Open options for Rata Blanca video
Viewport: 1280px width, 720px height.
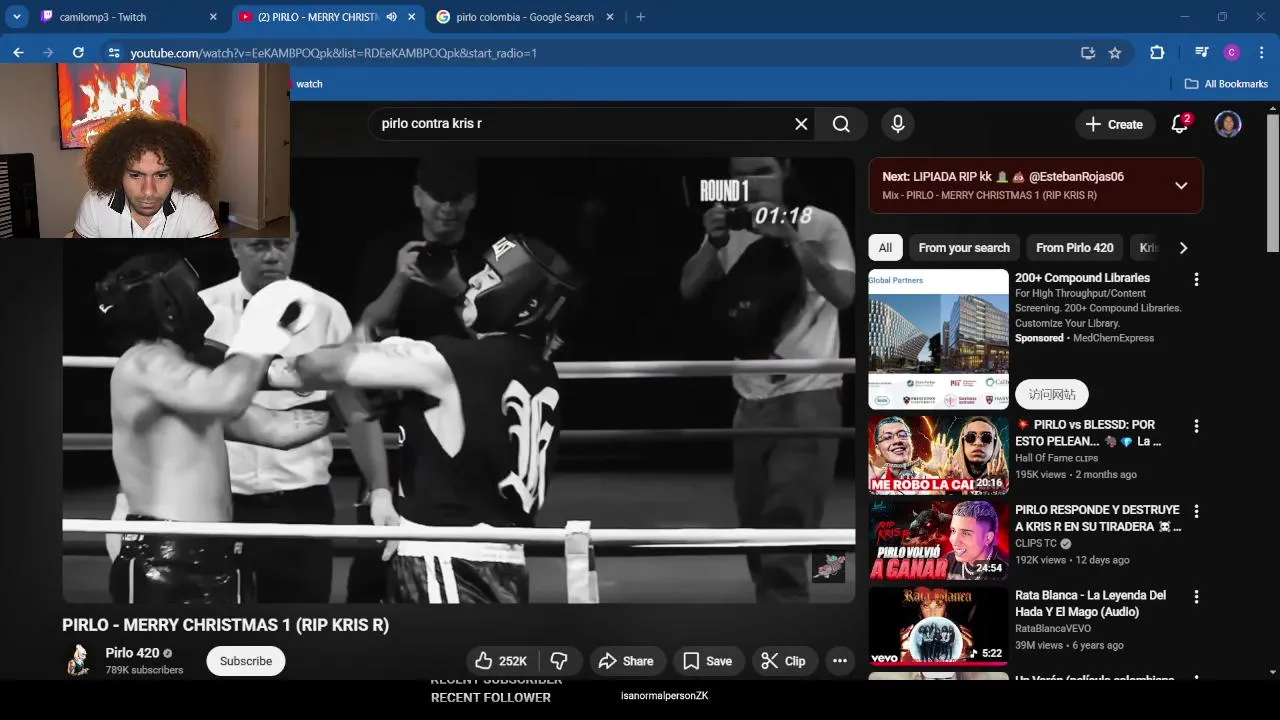pos(1196,597)
